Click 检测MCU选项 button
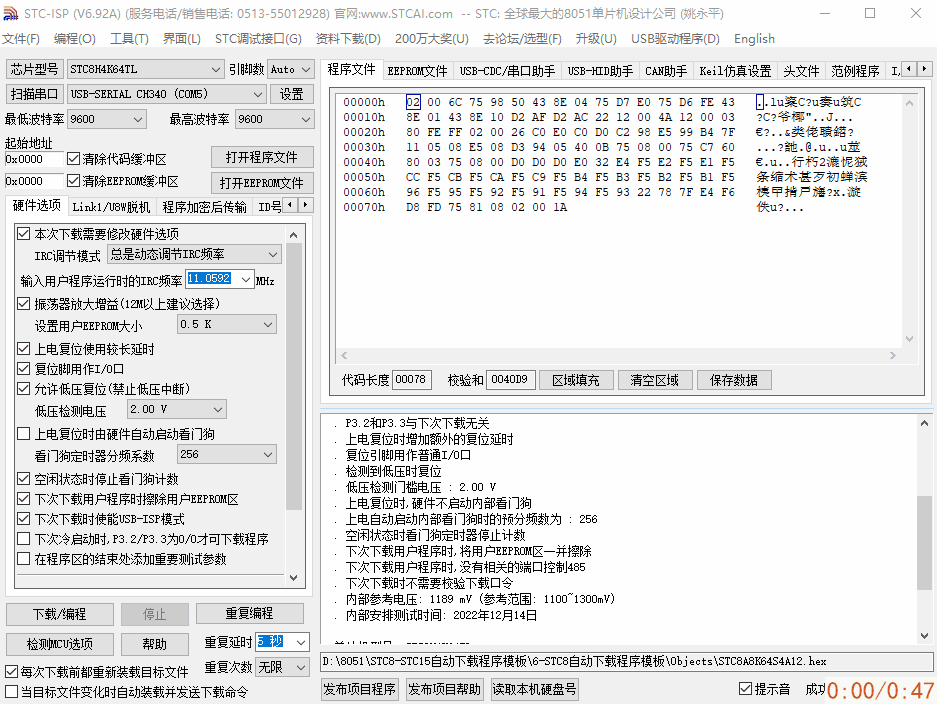937x704 pixels. (x=60, y=644)
